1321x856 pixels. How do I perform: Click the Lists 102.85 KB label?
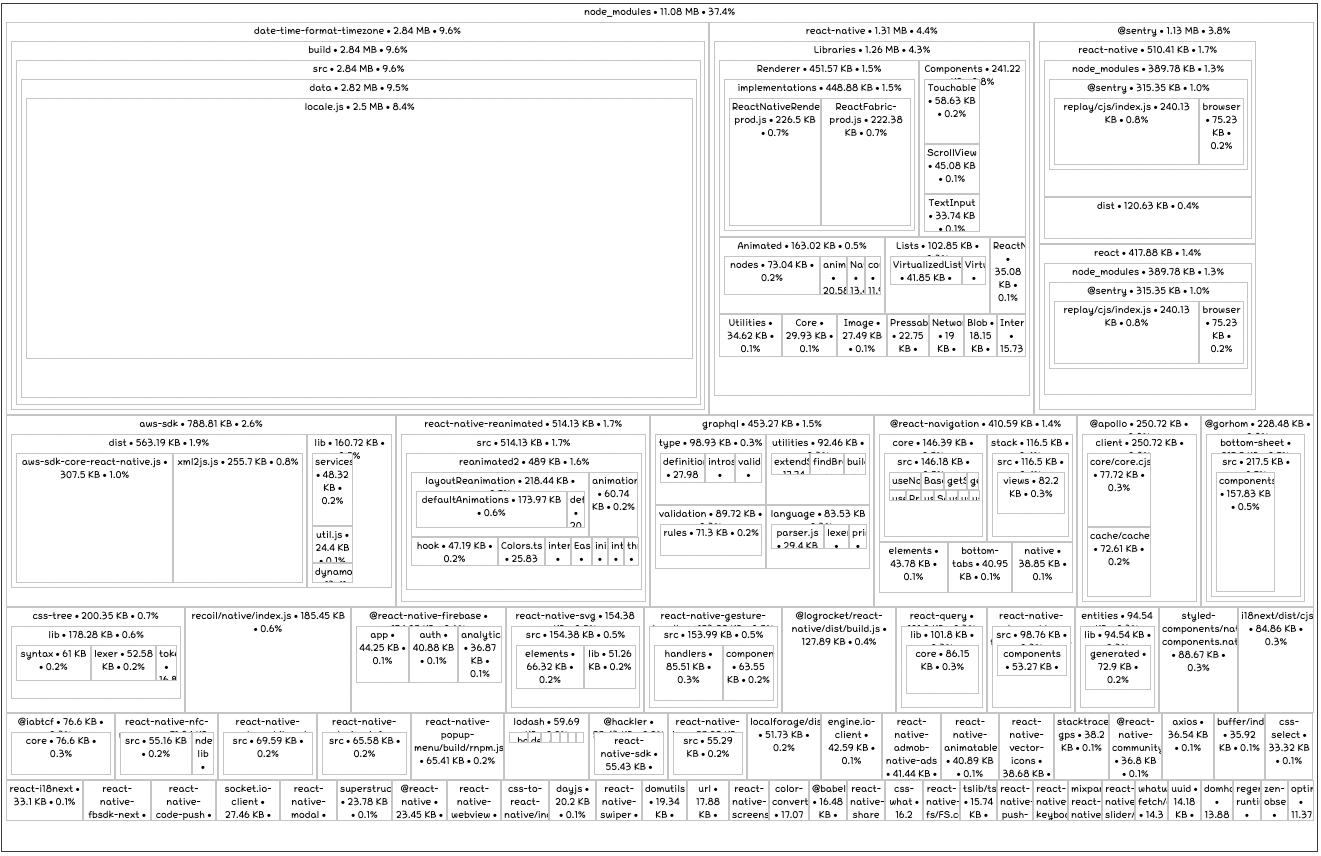(x=936, y=245)
